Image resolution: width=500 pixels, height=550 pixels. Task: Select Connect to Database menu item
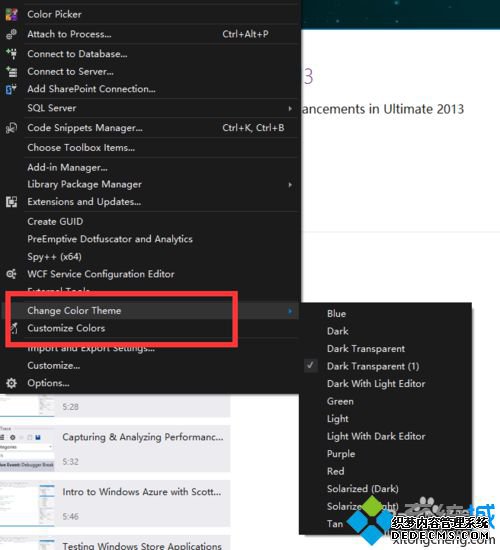77,54
